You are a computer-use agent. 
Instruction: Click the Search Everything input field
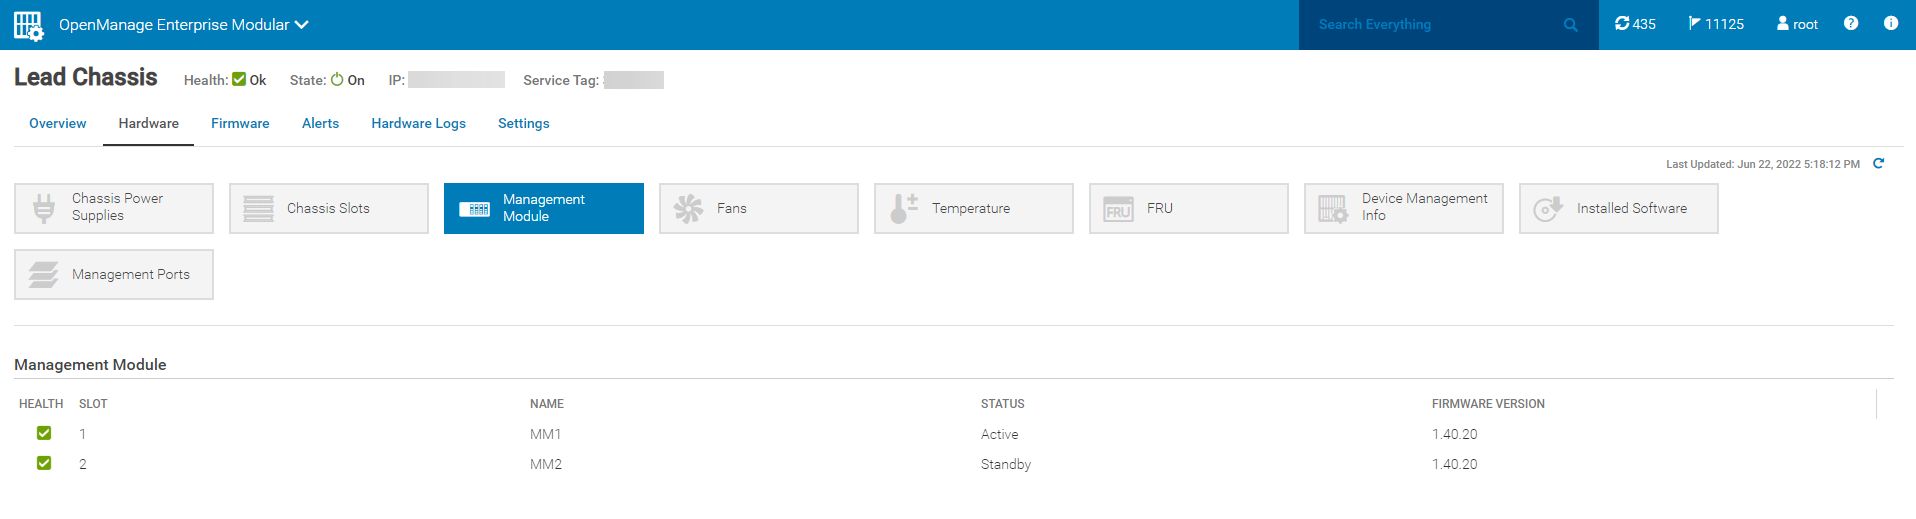pos(1430,25)
